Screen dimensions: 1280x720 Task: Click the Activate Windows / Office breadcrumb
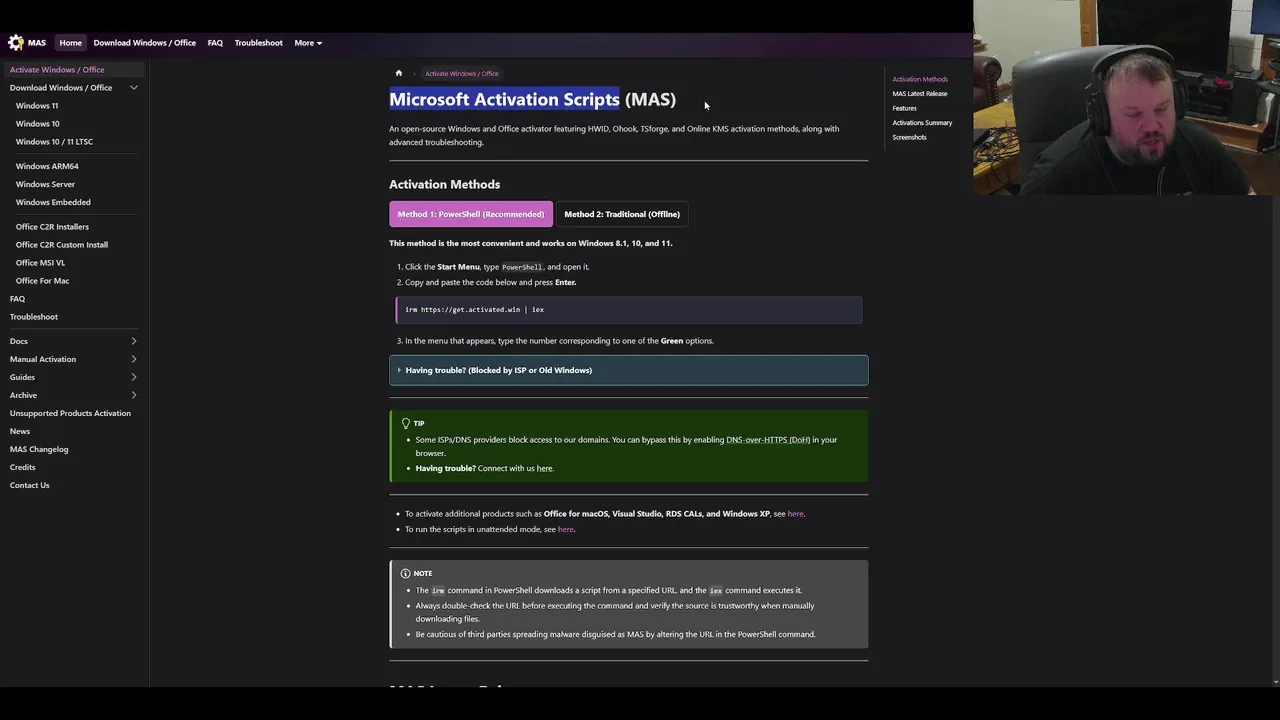461,73
